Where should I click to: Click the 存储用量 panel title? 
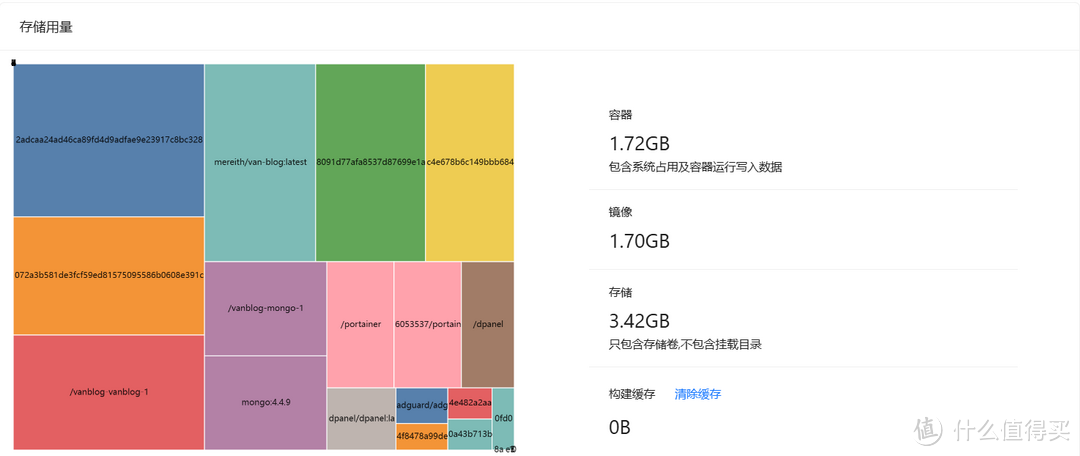click(x=46, y=28)
